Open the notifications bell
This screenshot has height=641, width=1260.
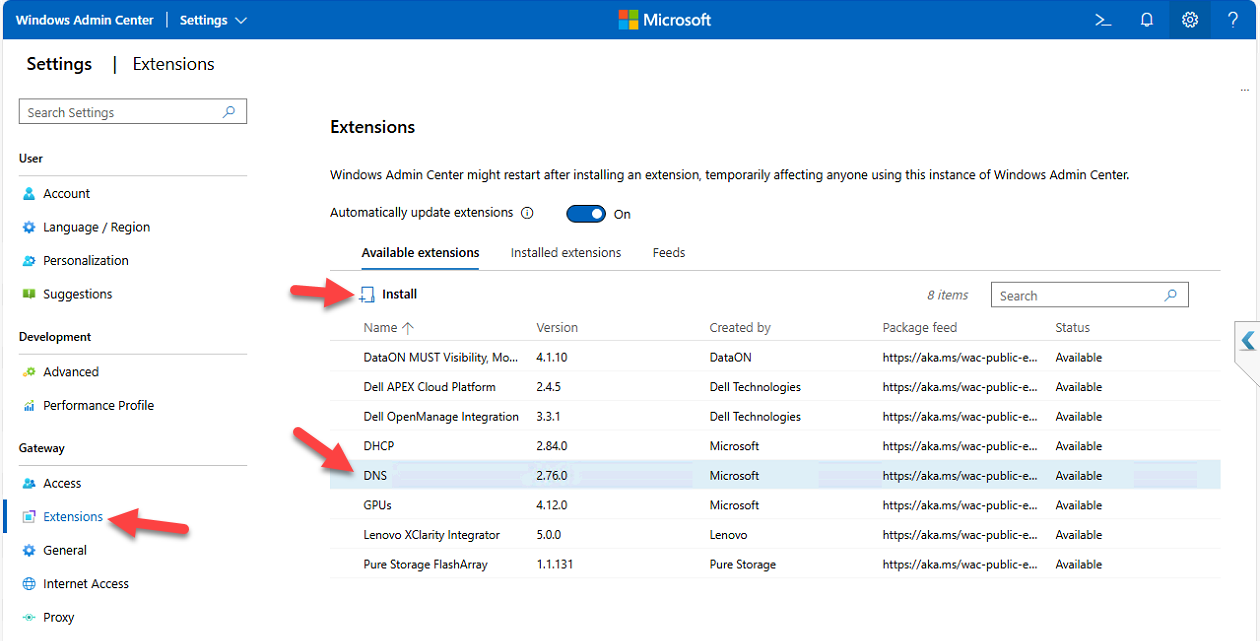[1147, 20]
